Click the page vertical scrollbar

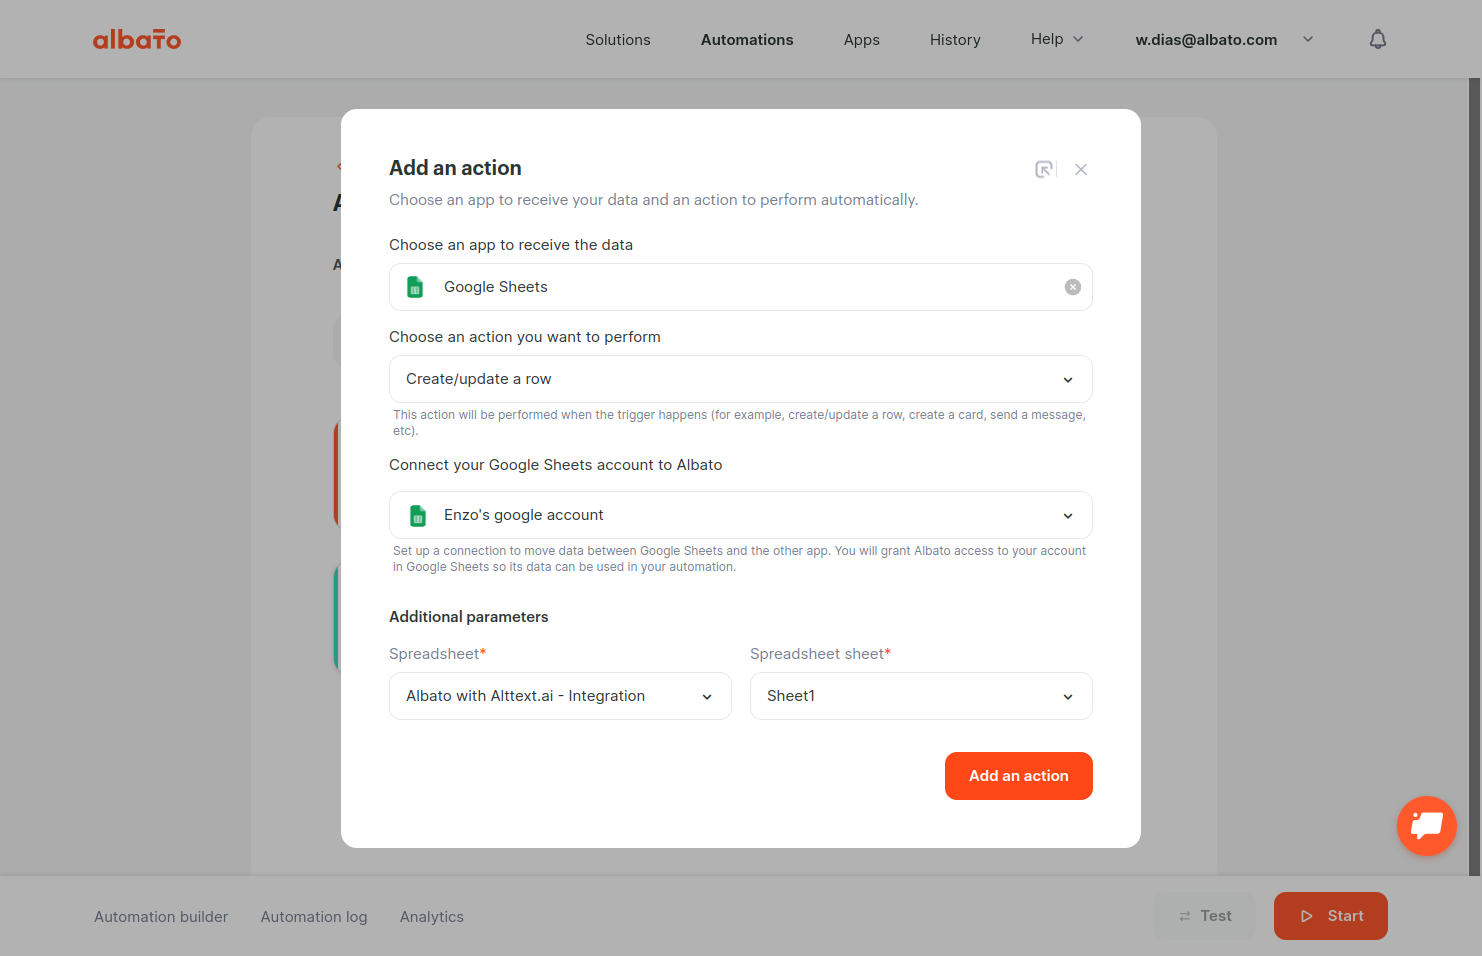[1474, 478]
